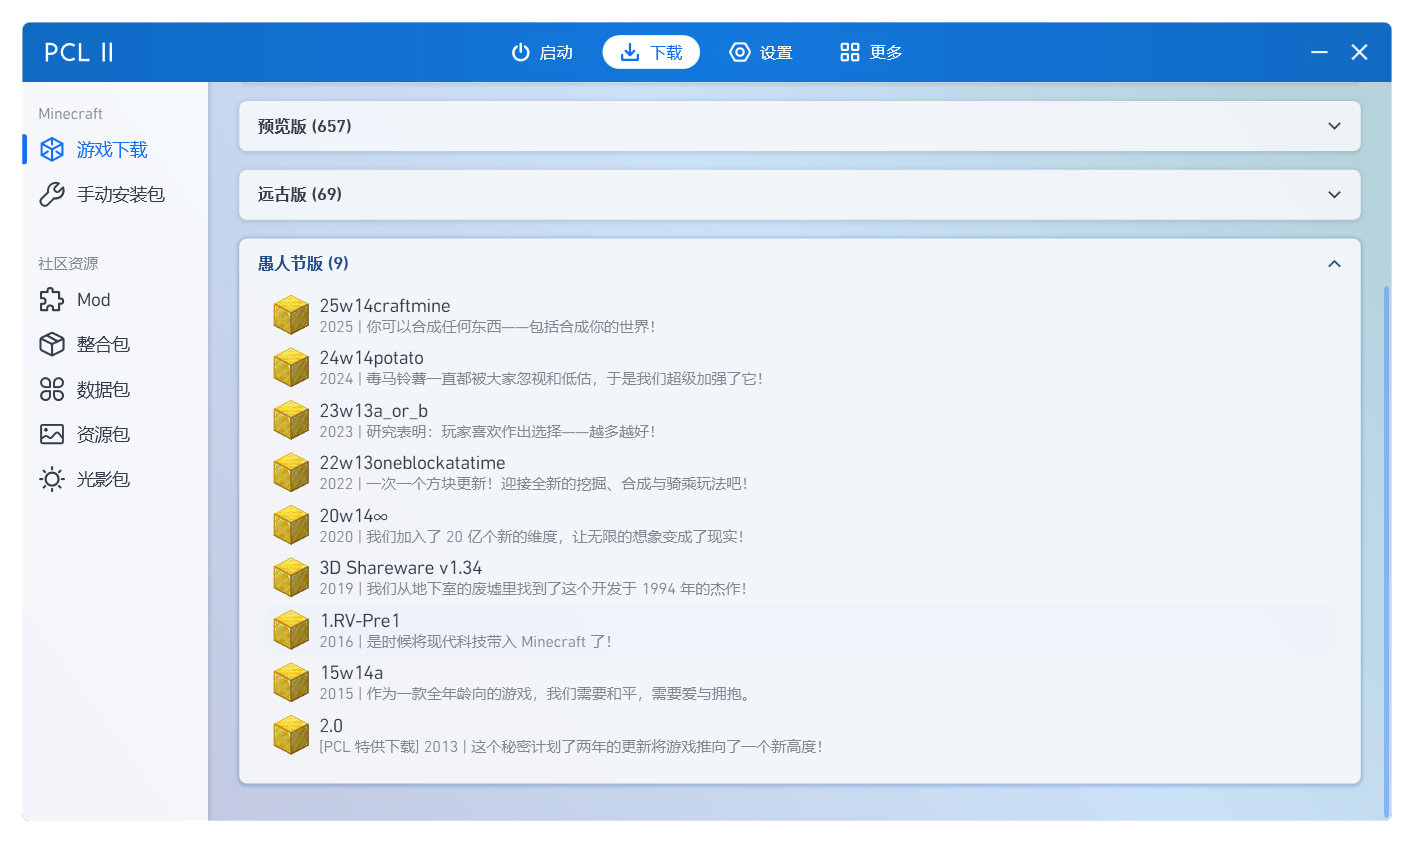
Task: Select 游戏下载 in the sidebar
Action: (115, 149)
